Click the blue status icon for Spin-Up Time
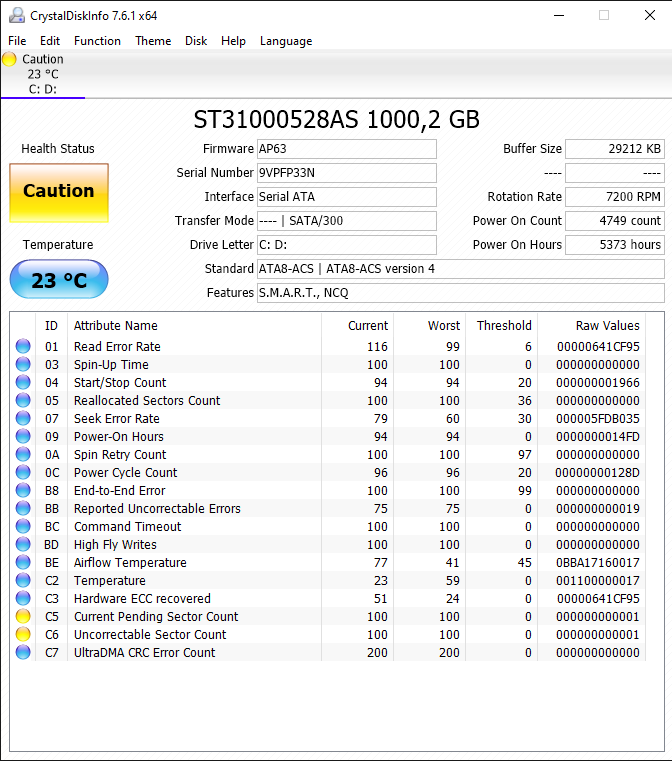This screenshot has height=766, width=672. (23, 364)
